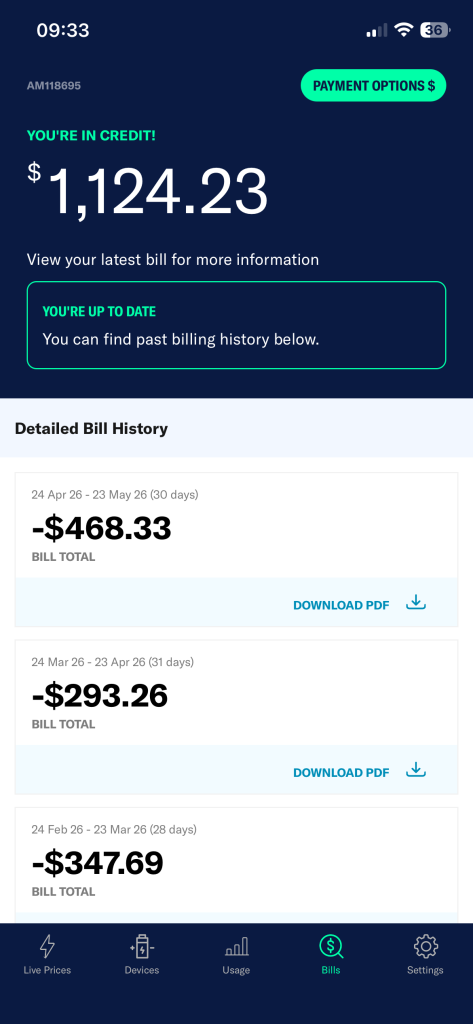The image size is (473, 1024).
Task: Tap the battery indicator in status bar
Action: [x=434, y=30]
